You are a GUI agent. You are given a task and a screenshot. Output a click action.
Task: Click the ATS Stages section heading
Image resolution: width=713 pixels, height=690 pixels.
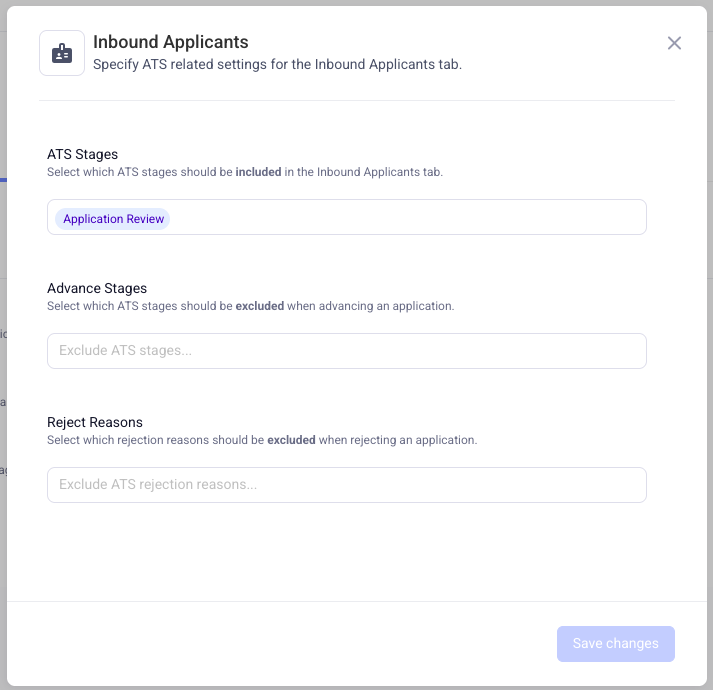[82, 154]
